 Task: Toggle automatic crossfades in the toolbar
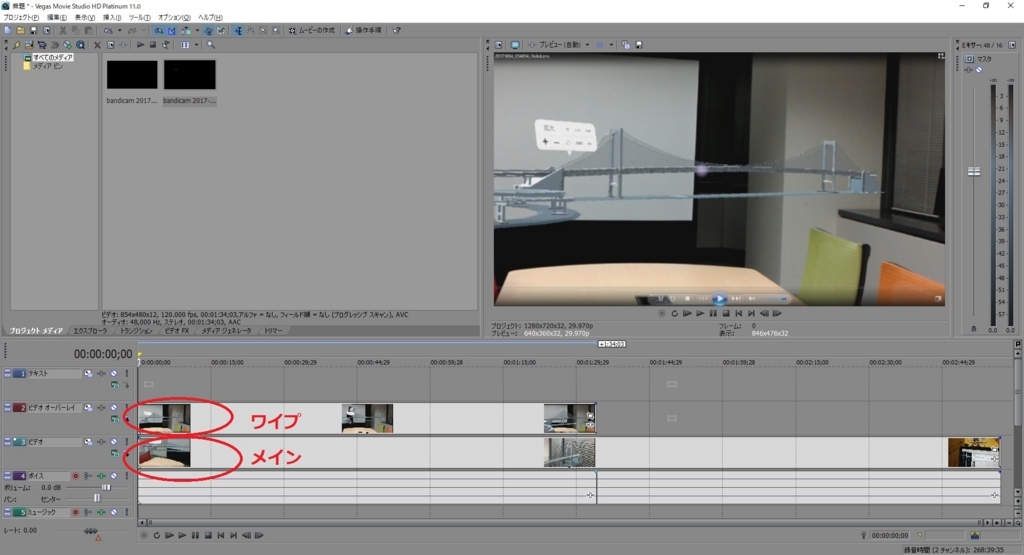tap(171, 31)
